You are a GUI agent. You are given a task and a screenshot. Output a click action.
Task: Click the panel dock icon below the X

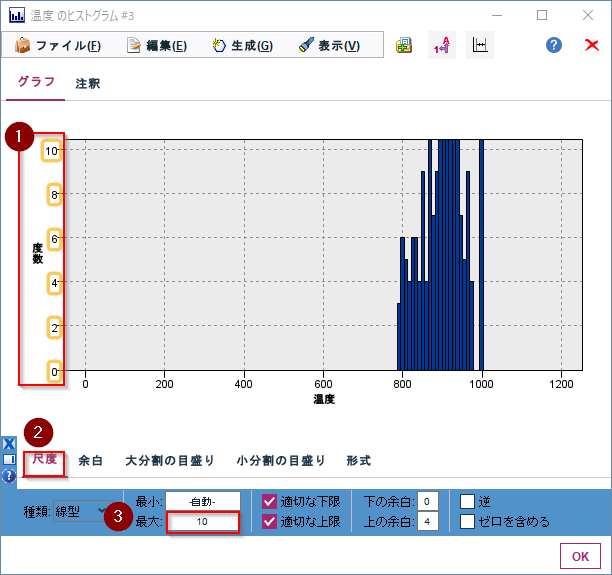point(9,459)
